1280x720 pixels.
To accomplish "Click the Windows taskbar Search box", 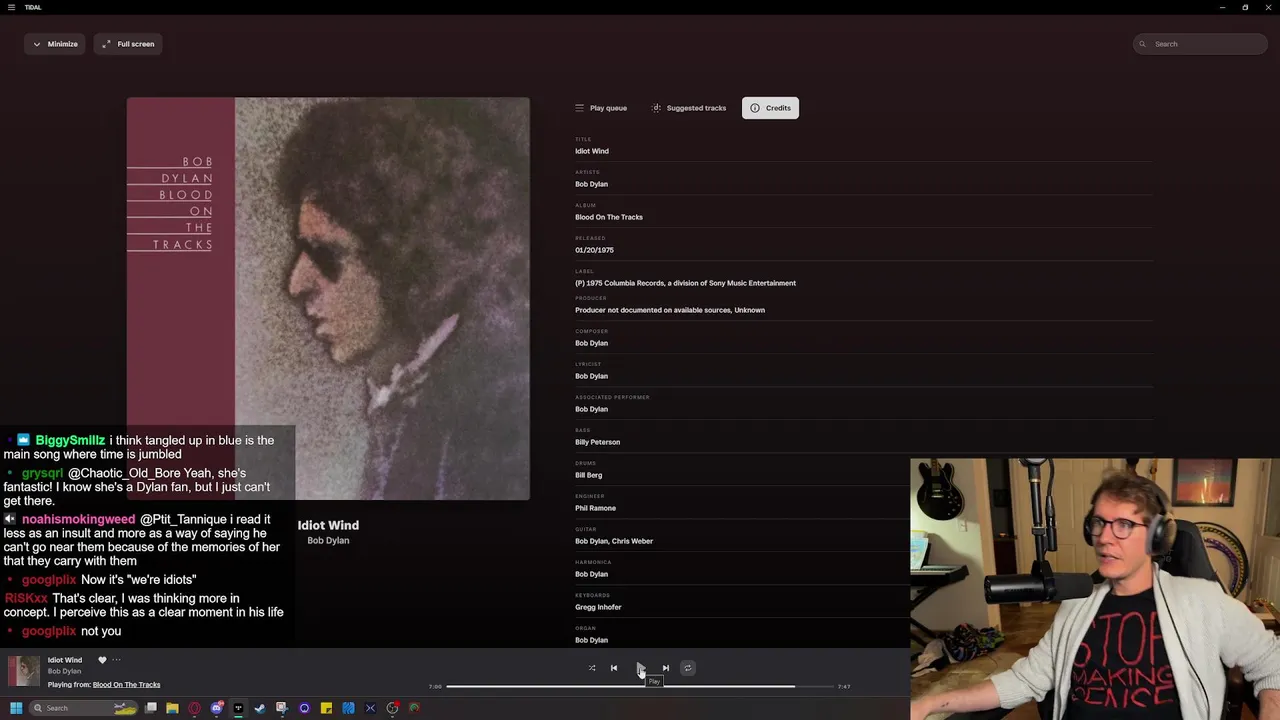I will pos(84,708).
